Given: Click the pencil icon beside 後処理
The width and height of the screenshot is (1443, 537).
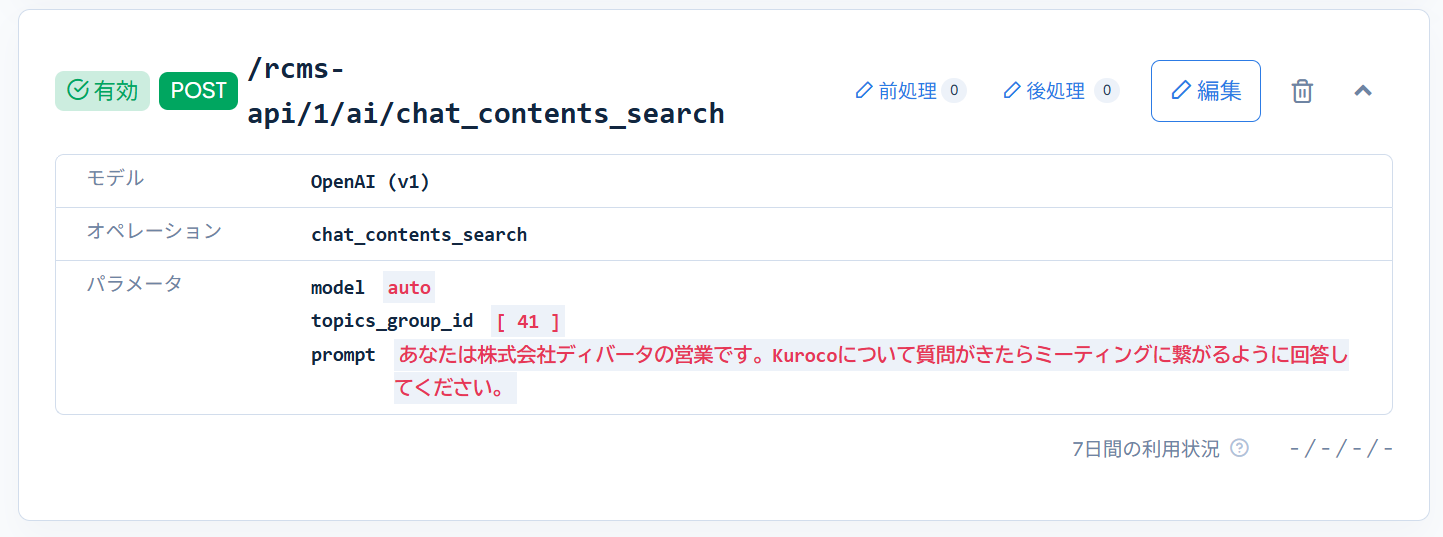Looking at the screenshot, I should [1012, 91].
